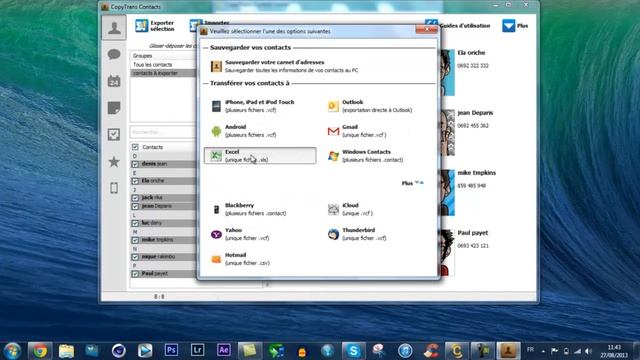Open Skype from the taskbar

point(353,351)
